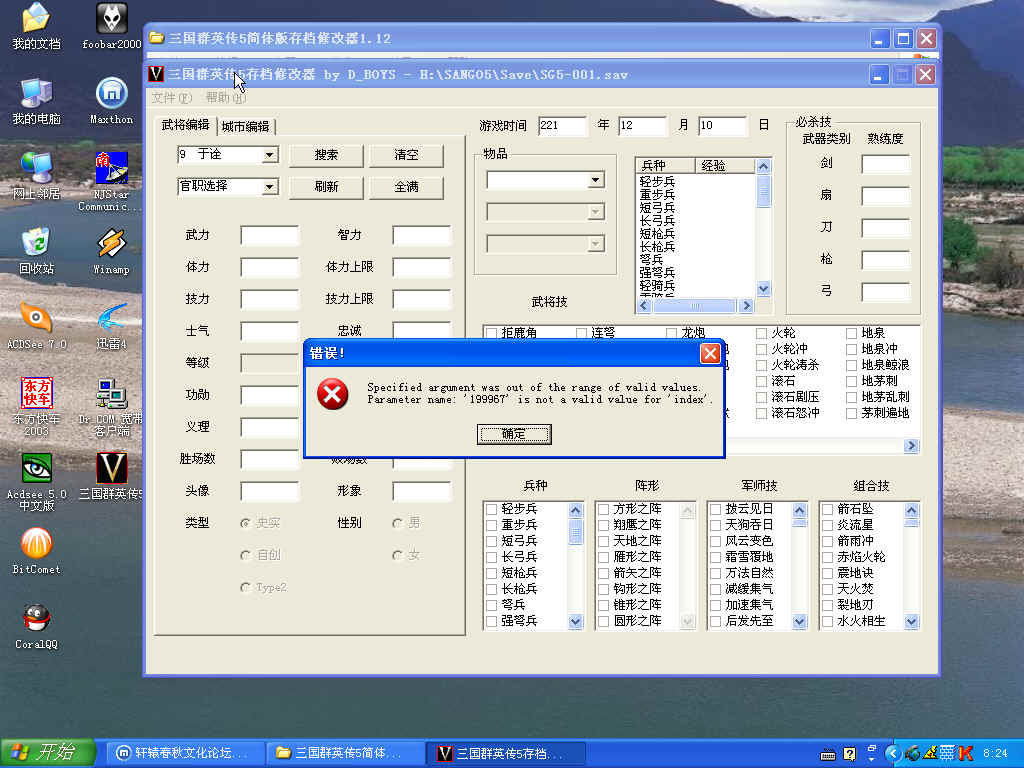Viewport: 1024px width, 768px height.
Task: Open the foobar2000 desktop icon
Action: click(x=111, y=20)
